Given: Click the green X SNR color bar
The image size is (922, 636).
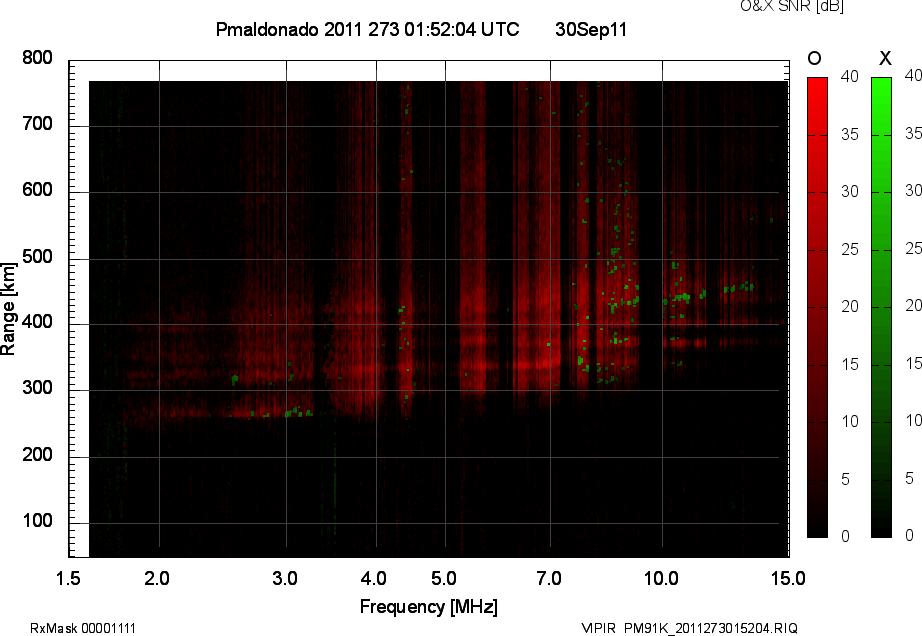Looking at the screenshot, I should pos(881,307).
